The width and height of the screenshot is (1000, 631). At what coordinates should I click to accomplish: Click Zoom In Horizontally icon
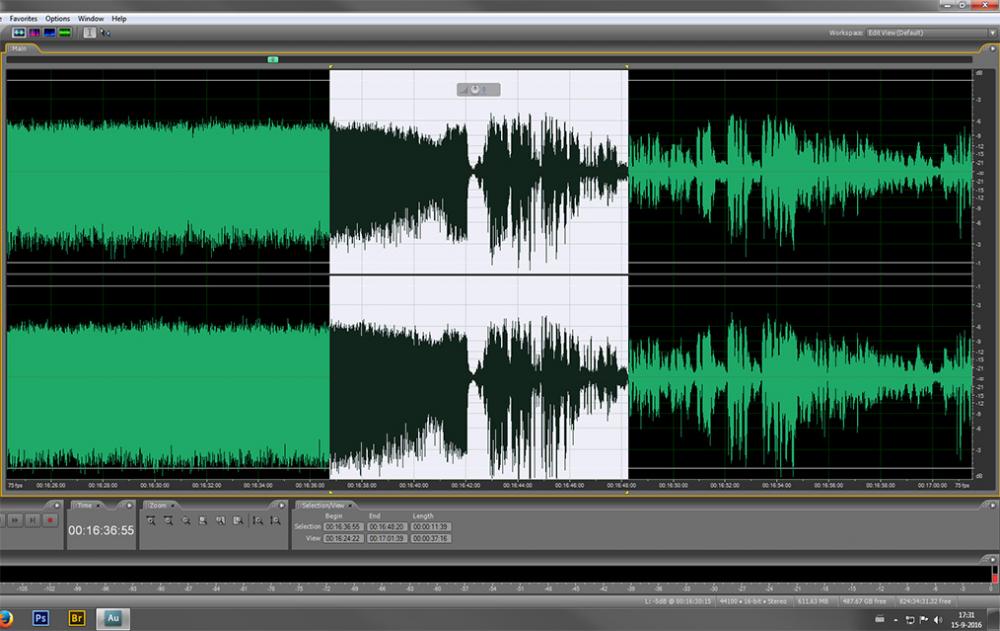coord(151,521)
